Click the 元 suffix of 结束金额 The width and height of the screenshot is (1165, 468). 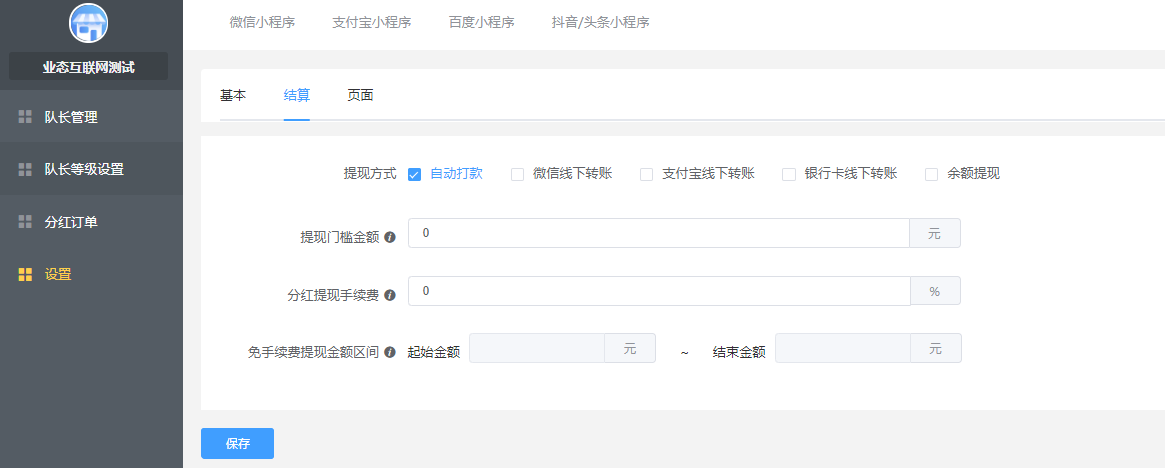click(x=935, y=348)
